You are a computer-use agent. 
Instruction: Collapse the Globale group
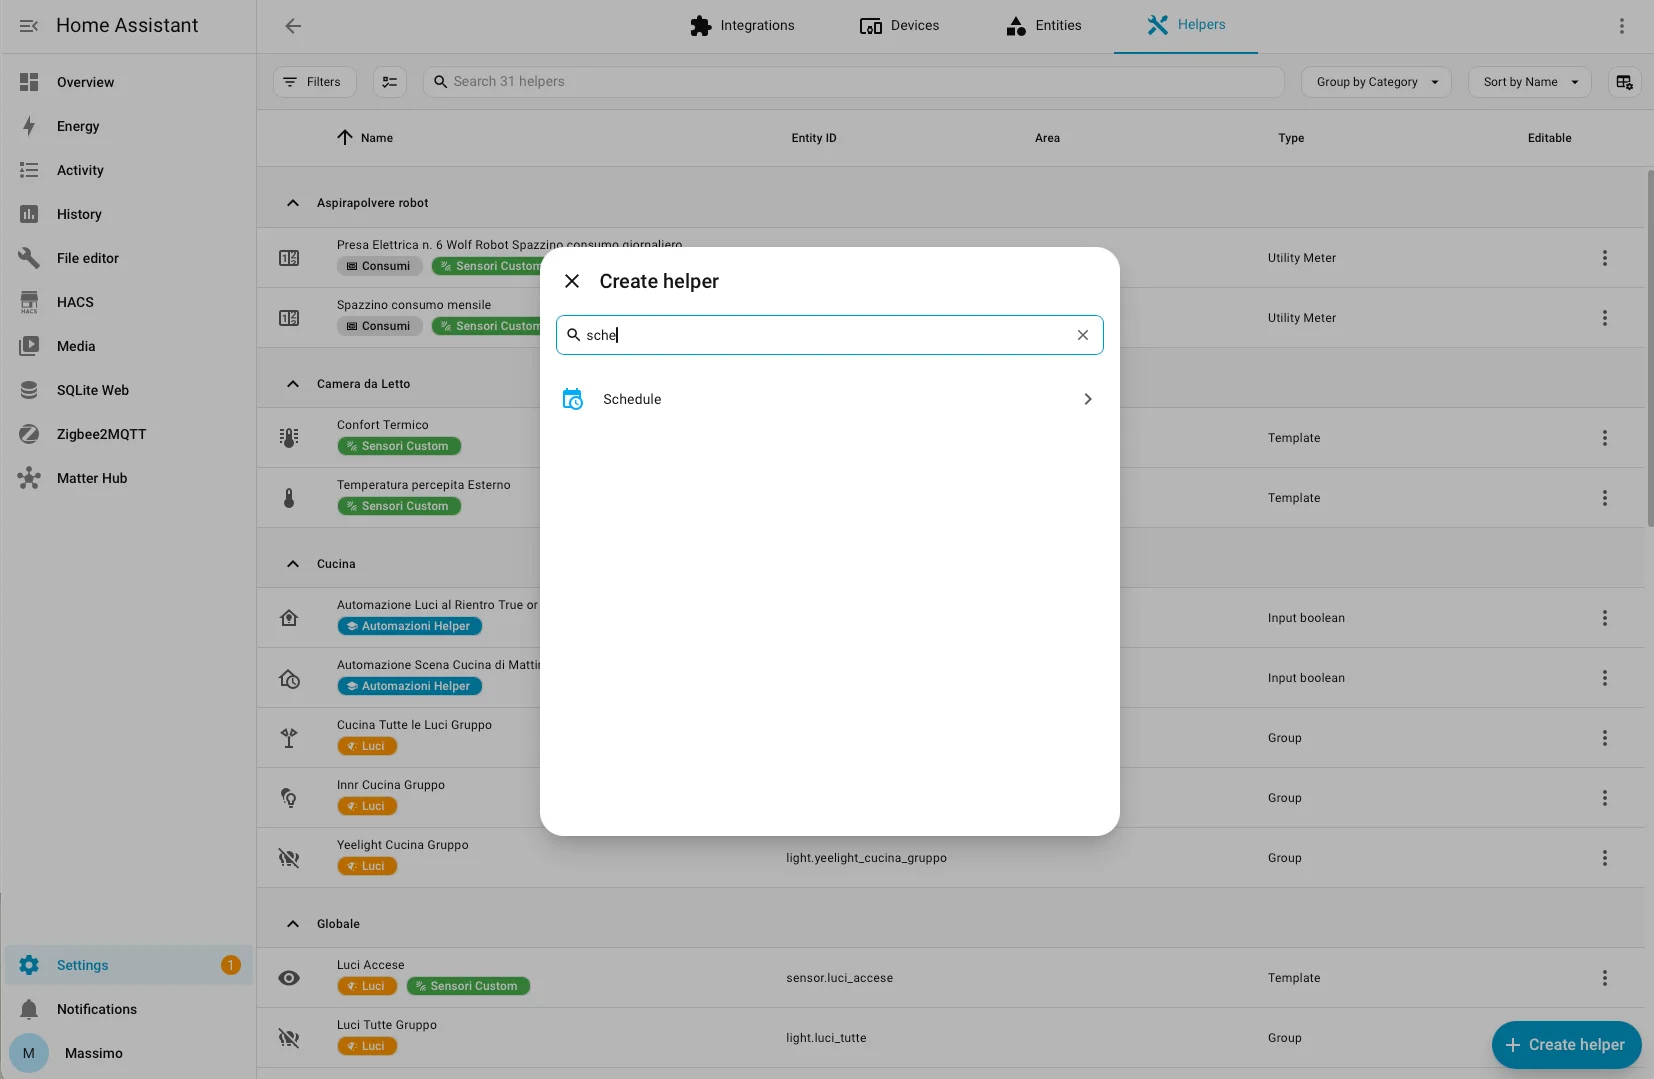coord(293,924)
